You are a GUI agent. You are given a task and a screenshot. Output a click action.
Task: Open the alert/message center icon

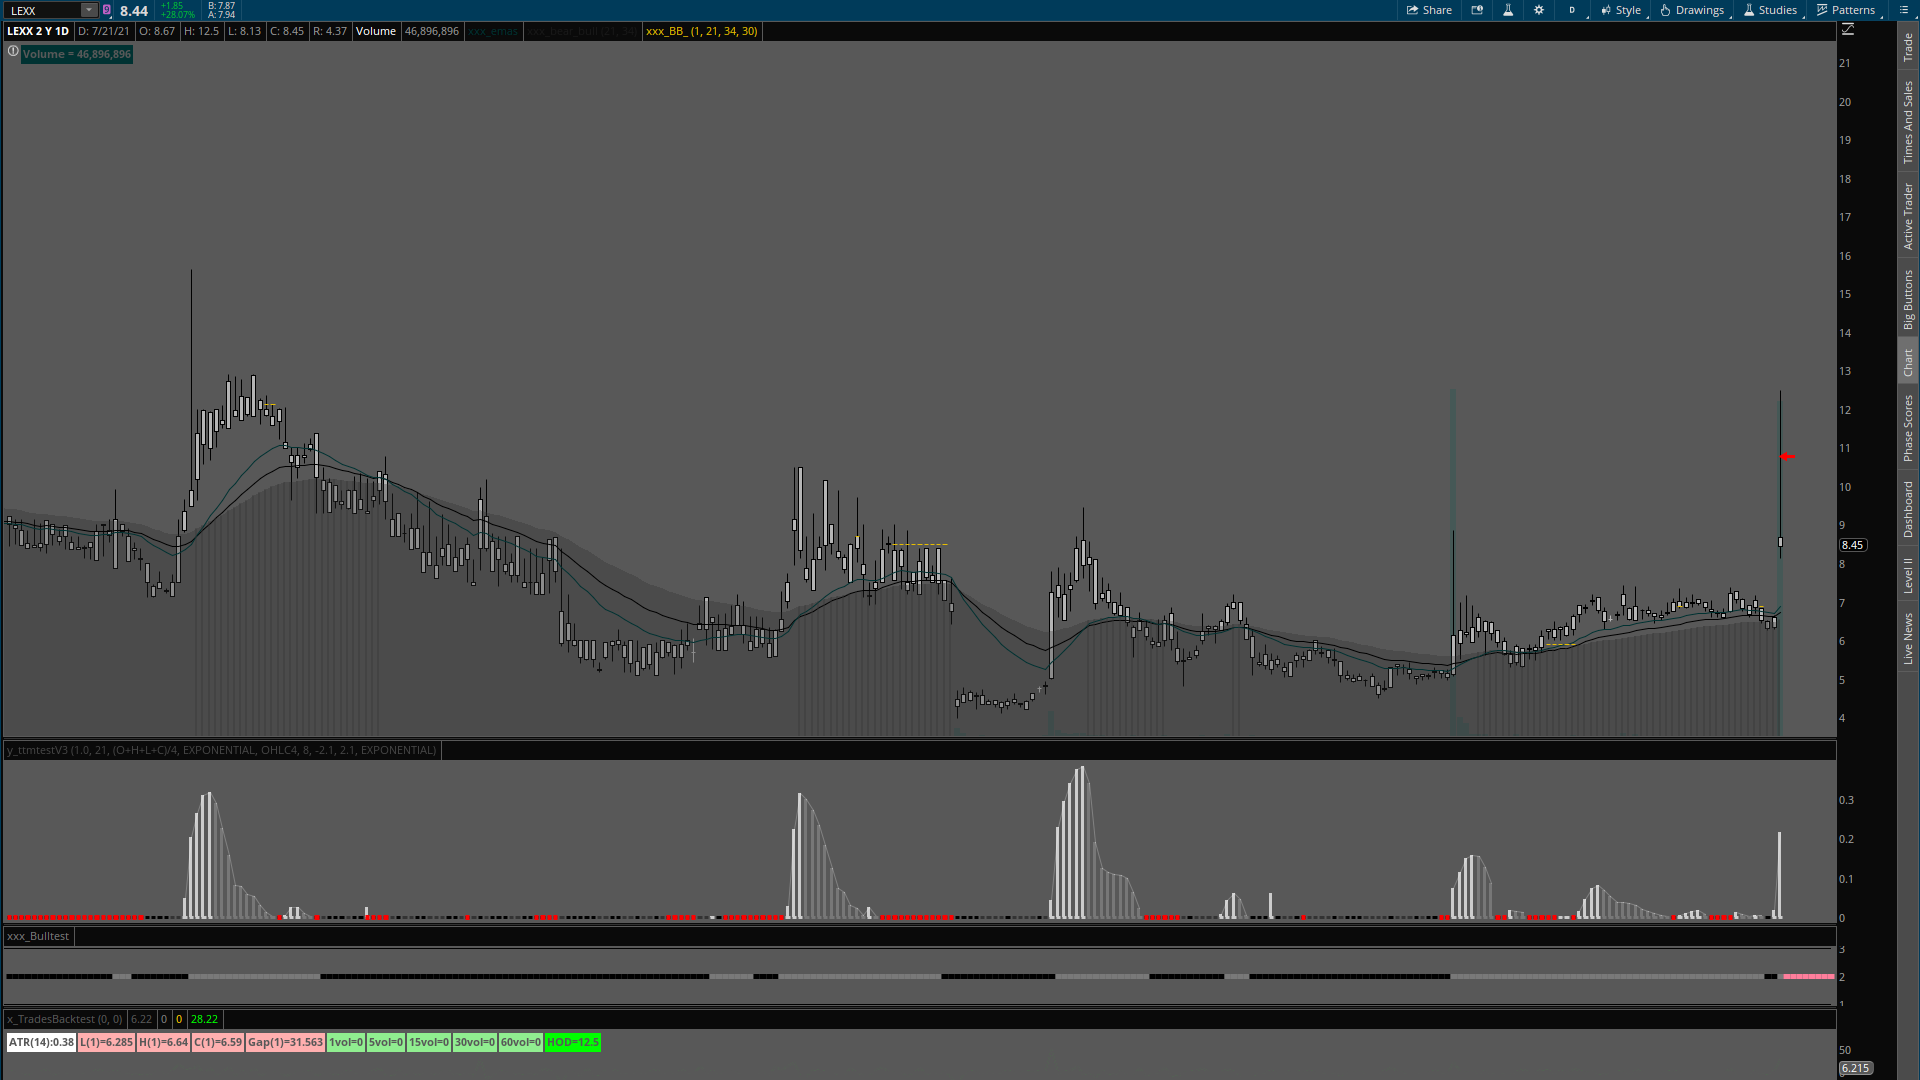(1477, 10)
